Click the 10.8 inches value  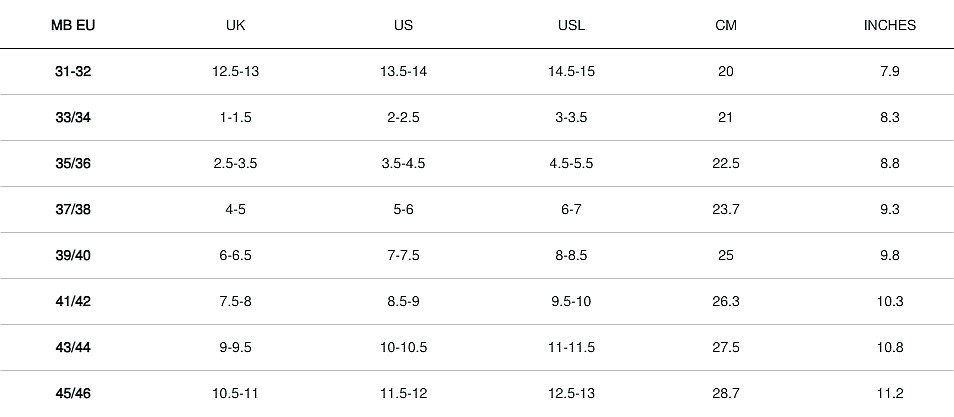click(x=890, y=347)
